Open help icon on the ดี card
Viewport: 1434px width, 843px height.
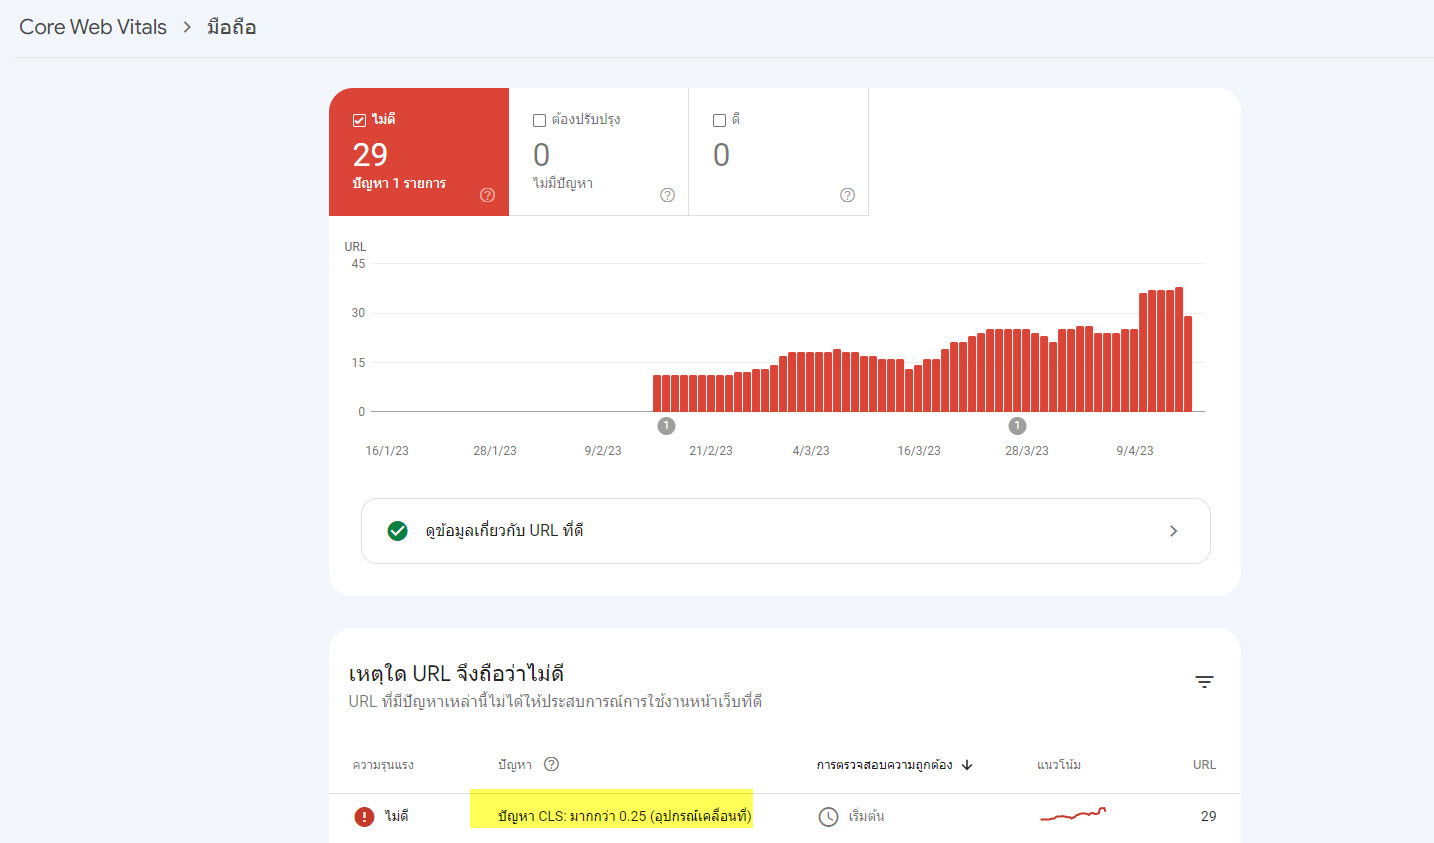(x=847, y=195)
